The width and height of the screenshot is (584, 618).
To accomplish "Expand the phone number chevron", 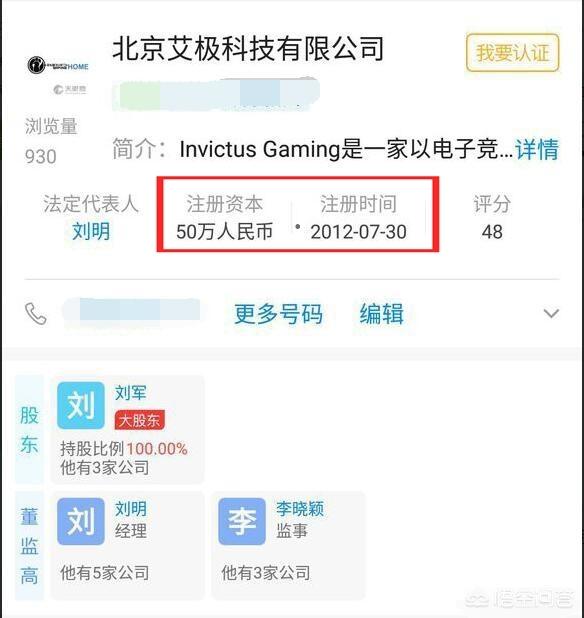I will 551,314.
